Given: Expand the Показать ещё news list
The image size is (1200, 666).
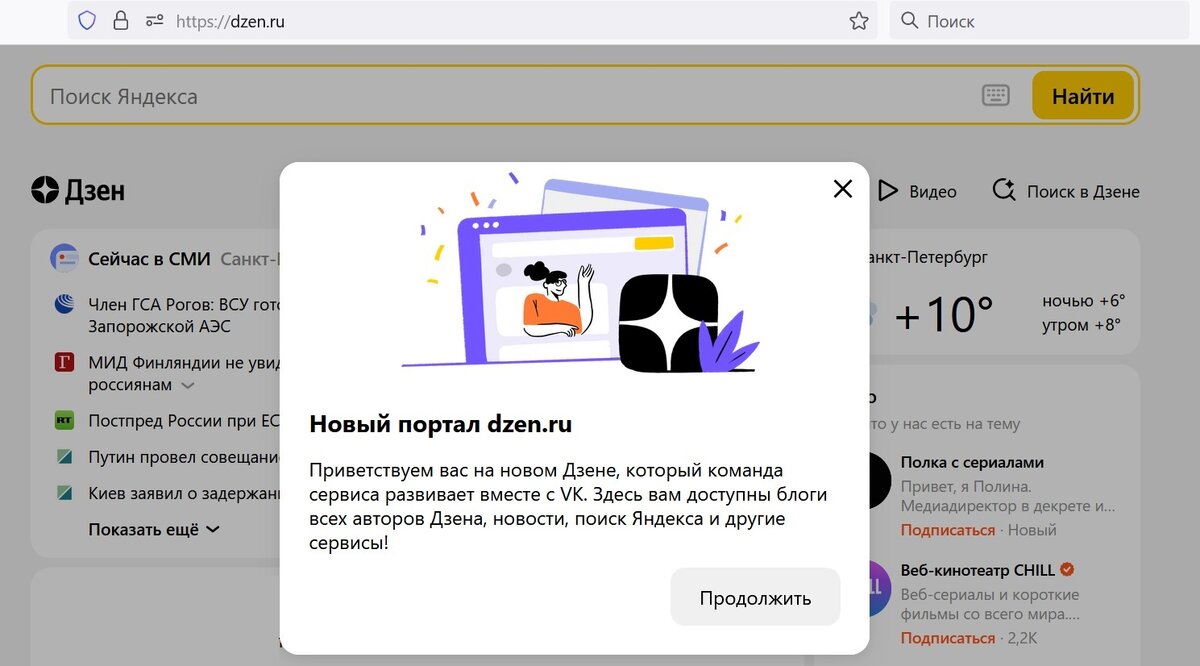Looking at the screenshot, I should tap(149, 529).
